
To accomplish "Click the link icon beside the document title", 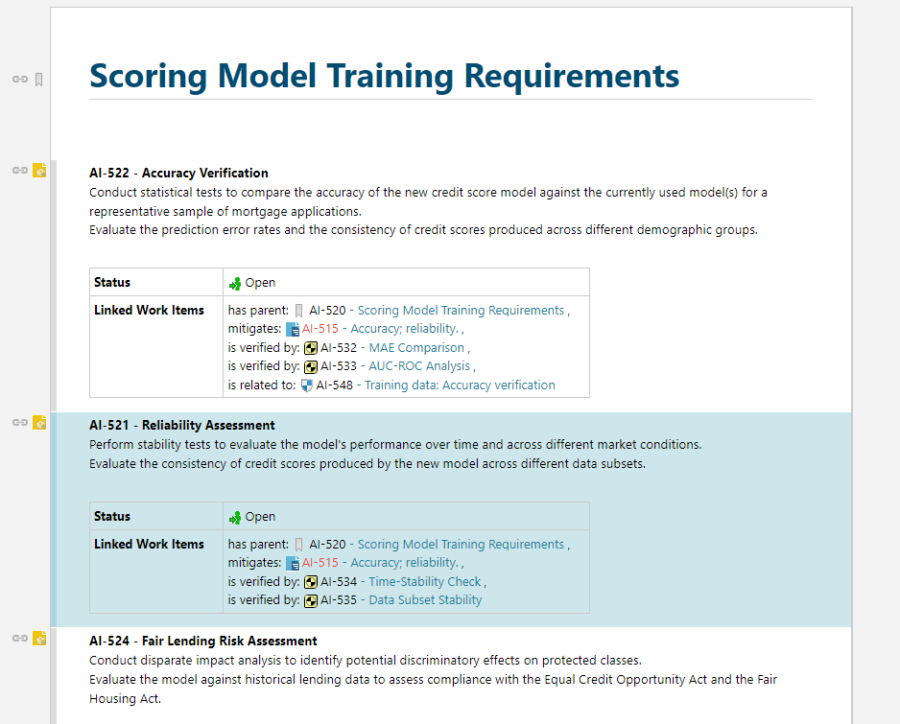I will click(19, 79).
